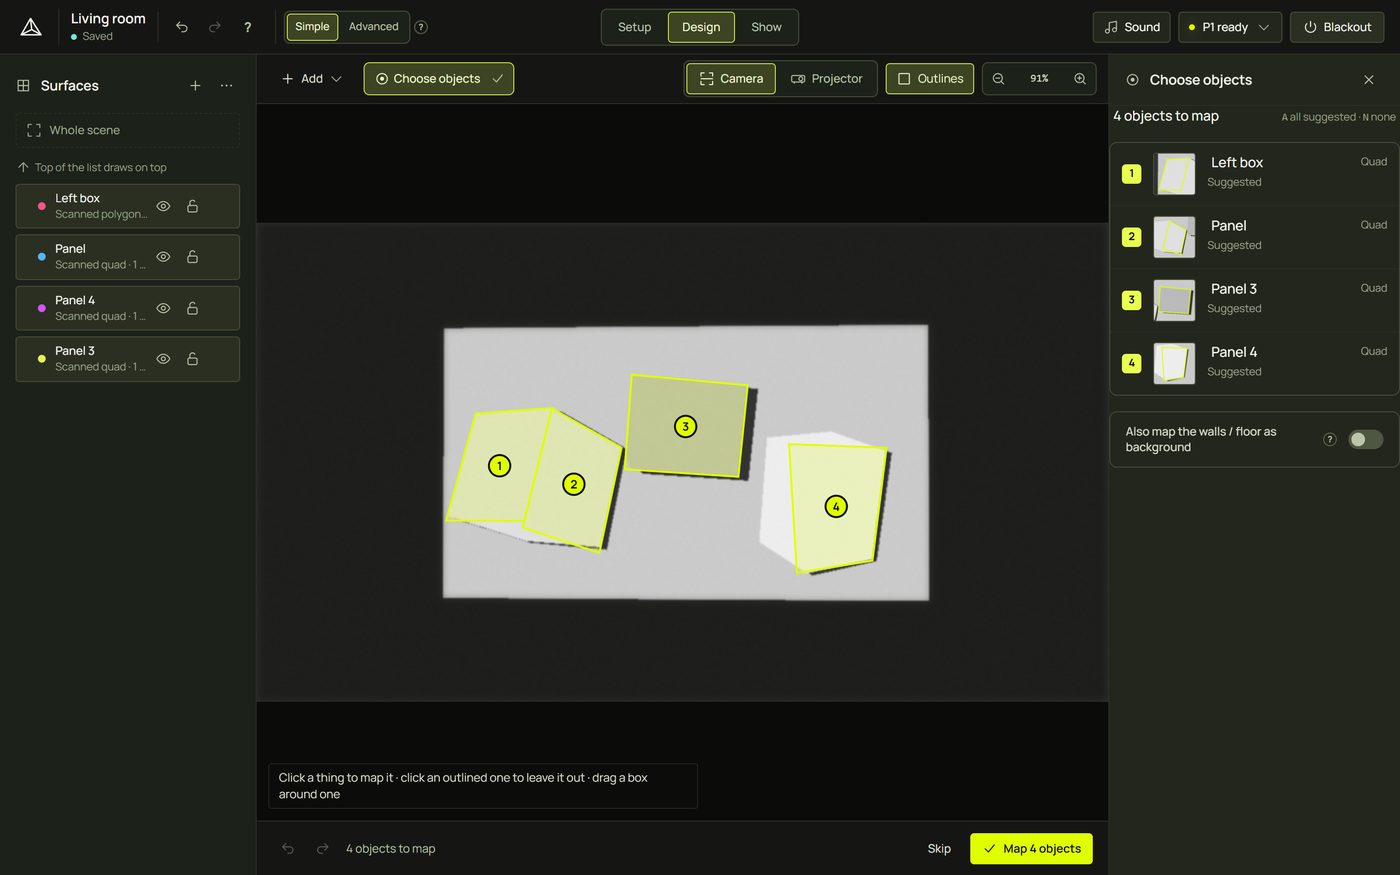Image resolution: width=1400 pixels, height=875 pixels.
Task: Hide the Panel 3 surface
Action: pyautogui.click(x=163, y=359)
